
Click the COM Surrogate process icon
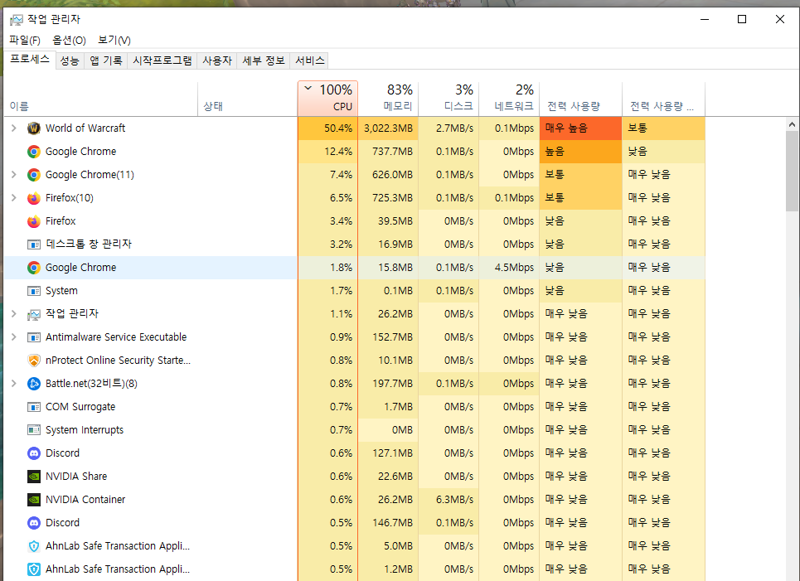click(x=34, y=407)
